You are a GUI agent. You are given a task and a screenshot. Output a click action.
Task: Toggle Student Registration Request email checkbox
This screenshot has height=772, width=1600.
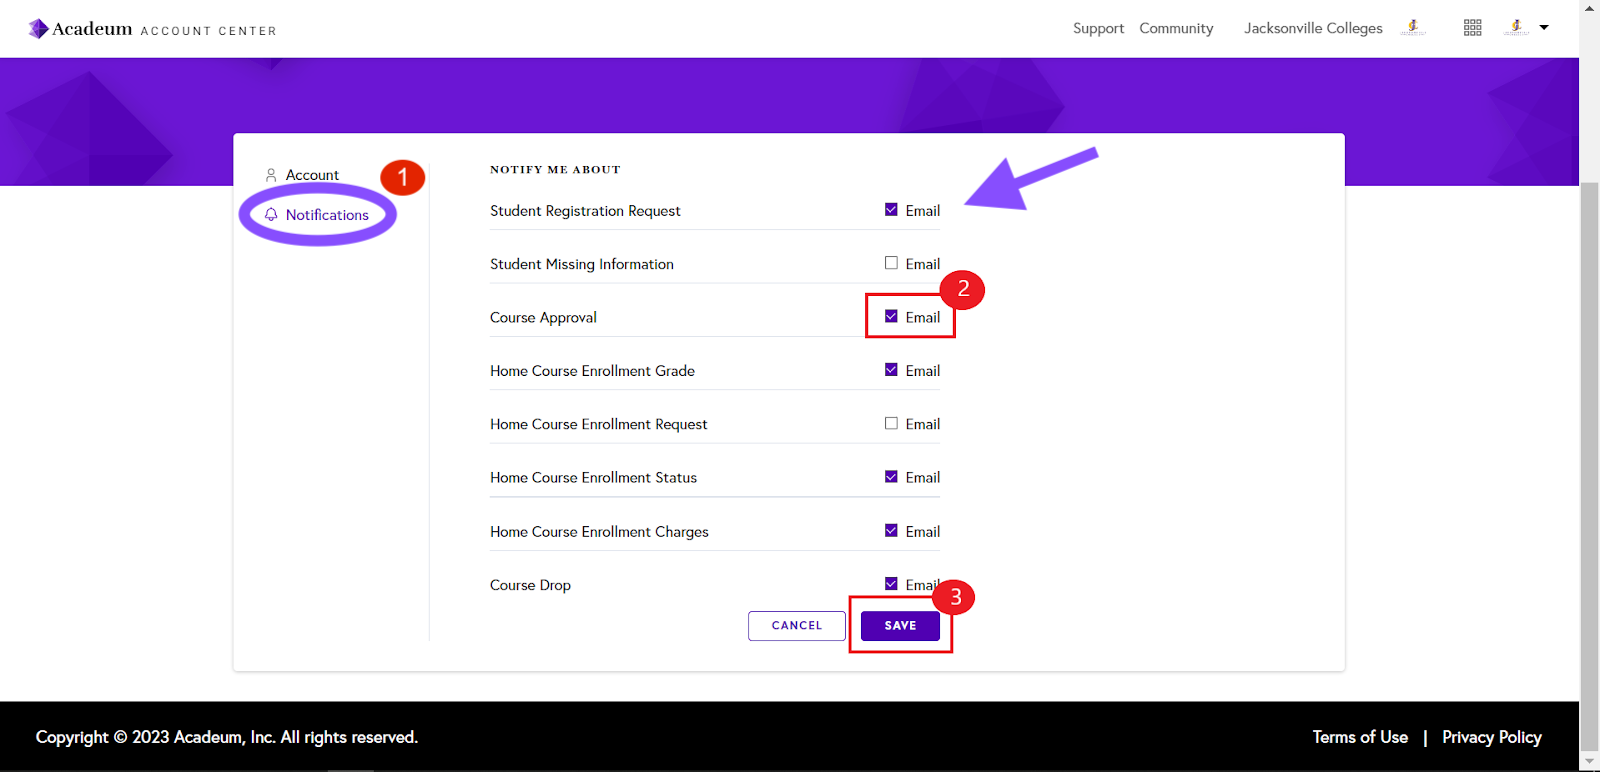(x=891, y=210)
